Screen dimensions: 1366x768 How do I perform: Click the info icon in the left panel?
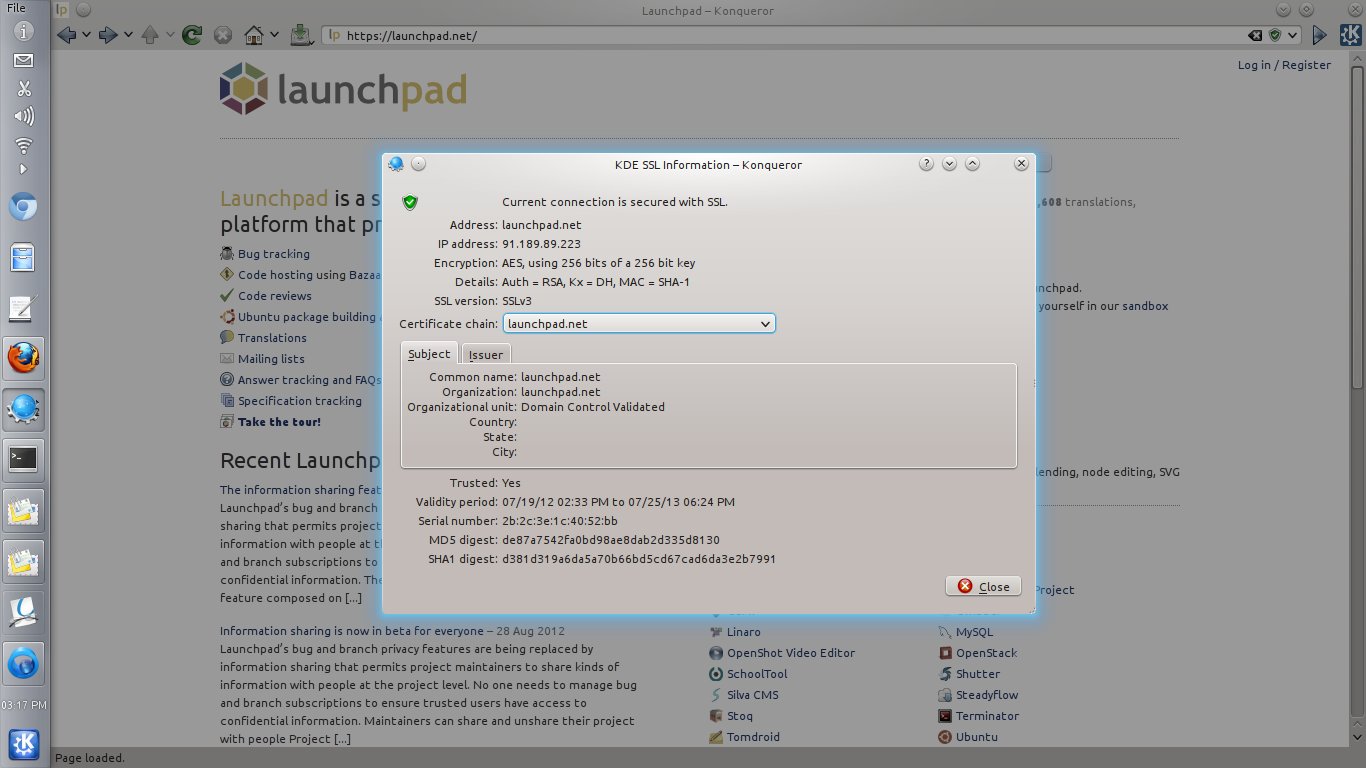[x=23, y=31]
